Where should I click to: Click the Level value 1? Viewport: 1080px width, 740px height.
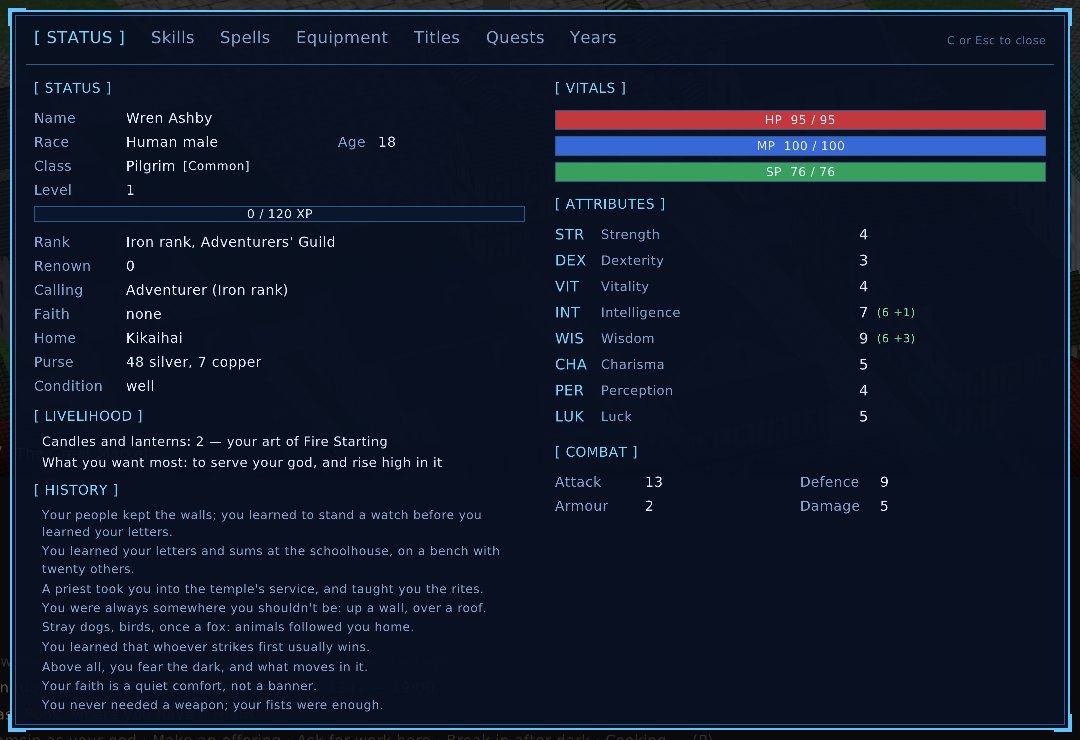[130, 190]
